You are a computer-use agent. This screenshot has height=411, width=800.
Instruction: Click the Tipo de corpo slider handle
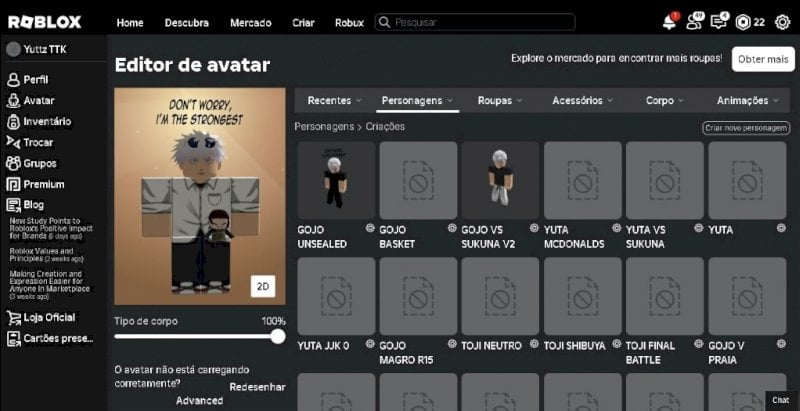point(278,336)
